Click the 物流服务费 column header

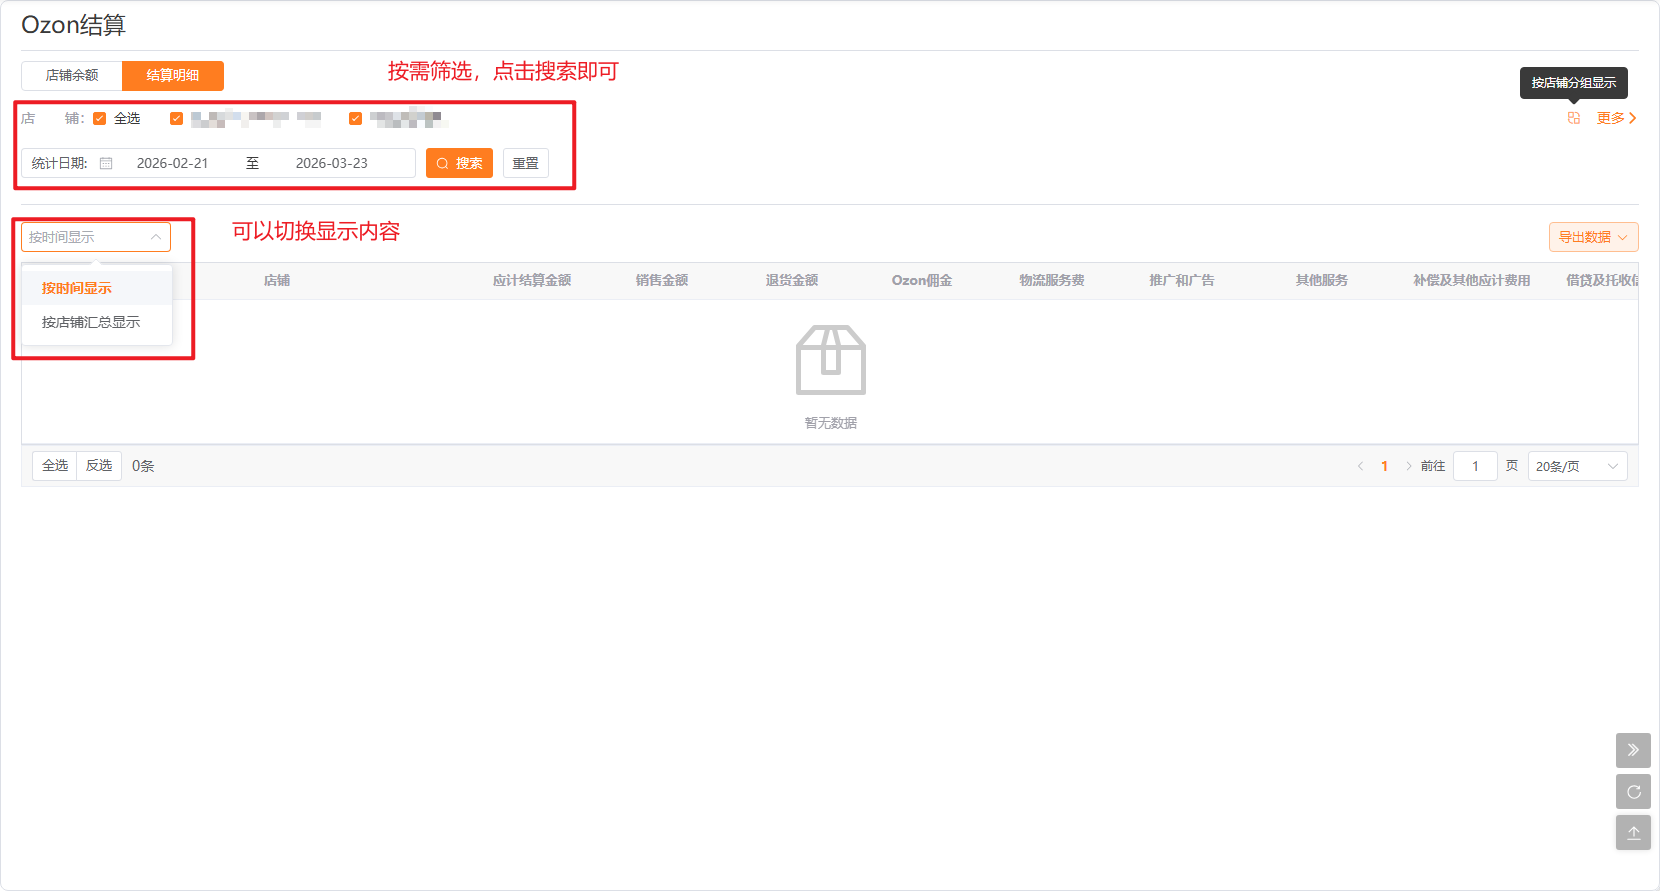pyautogui.click(x=1052, y=281)
